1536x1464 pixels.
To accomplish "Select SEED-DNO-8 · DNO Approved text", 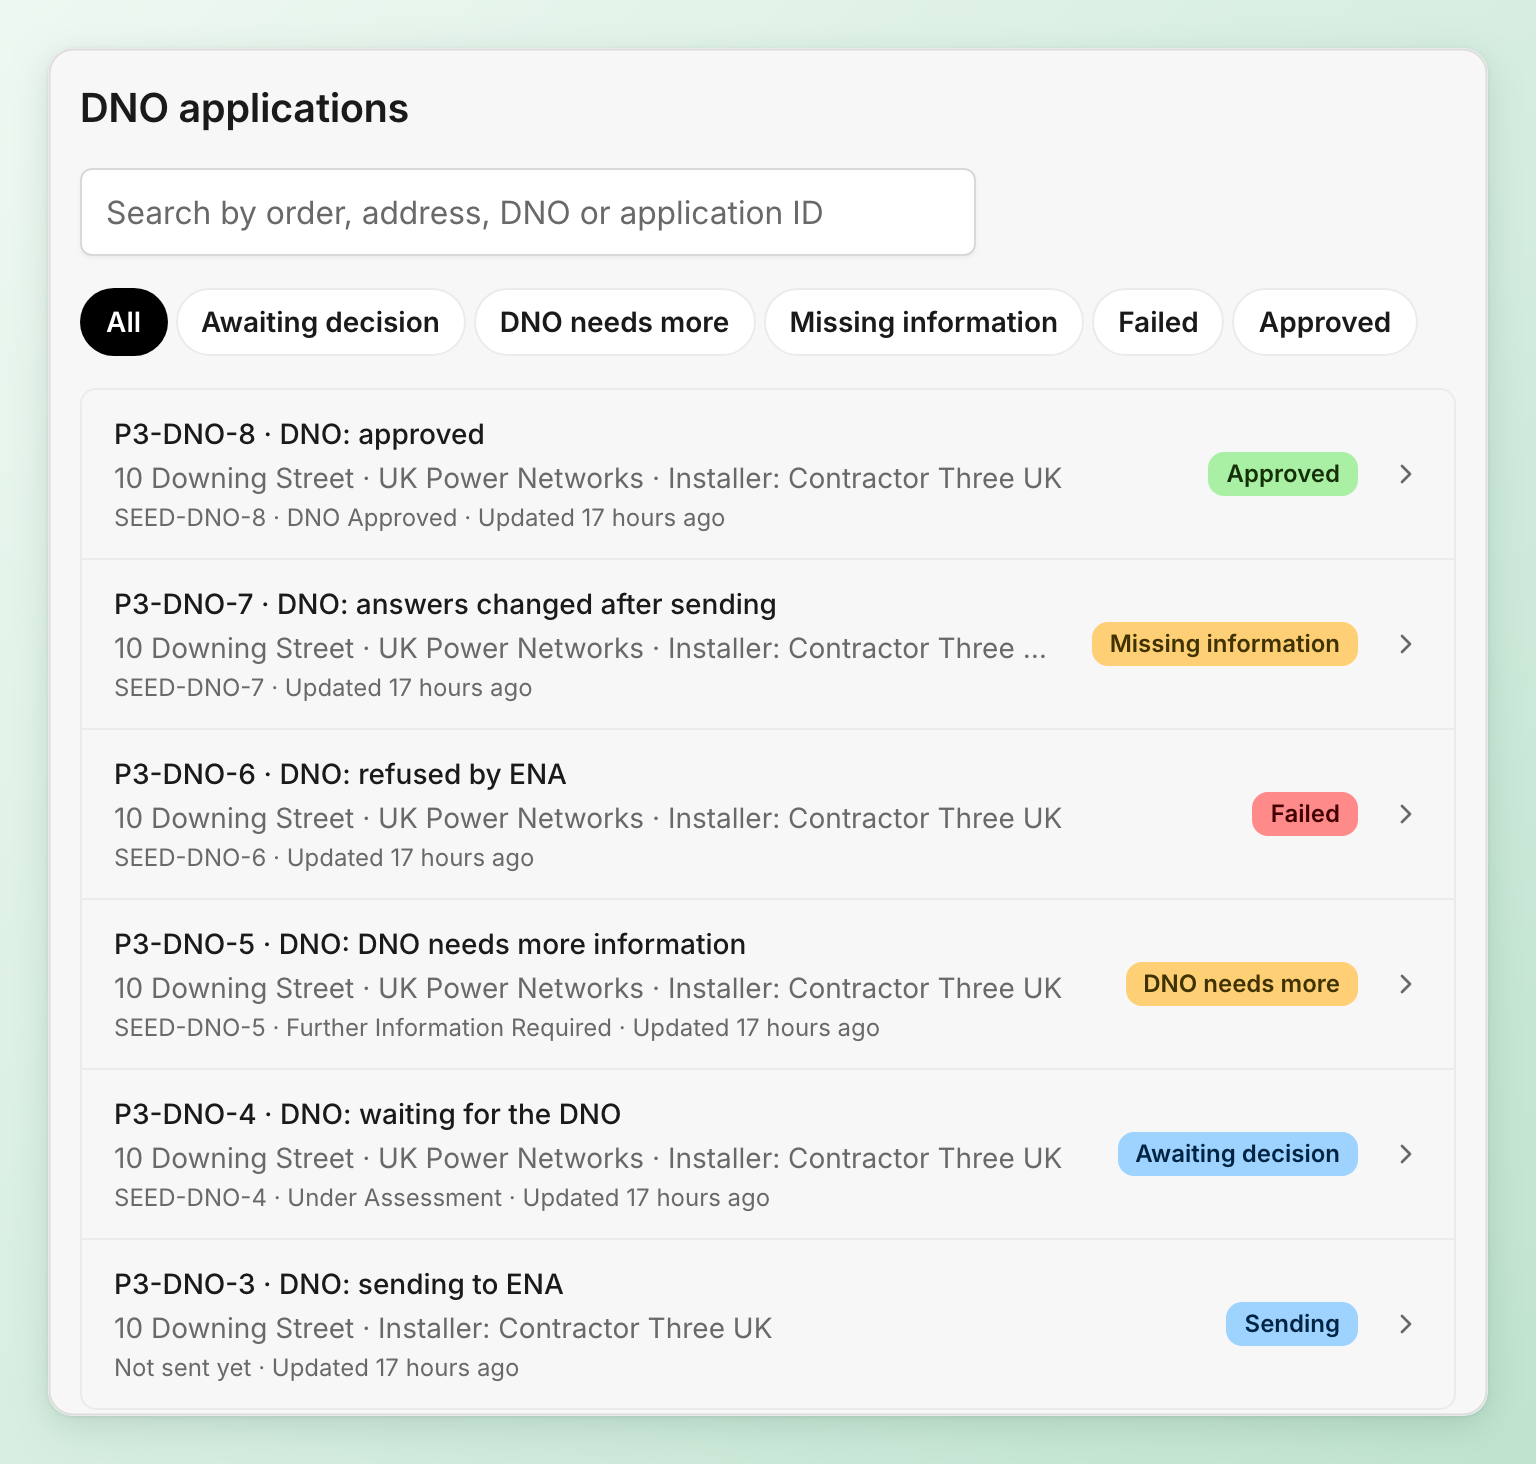I will click(286, 518).
